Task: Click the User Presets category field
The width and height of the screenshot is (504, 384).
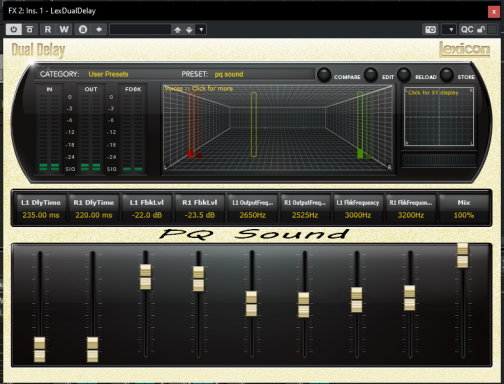Action: tap(108, 74)
